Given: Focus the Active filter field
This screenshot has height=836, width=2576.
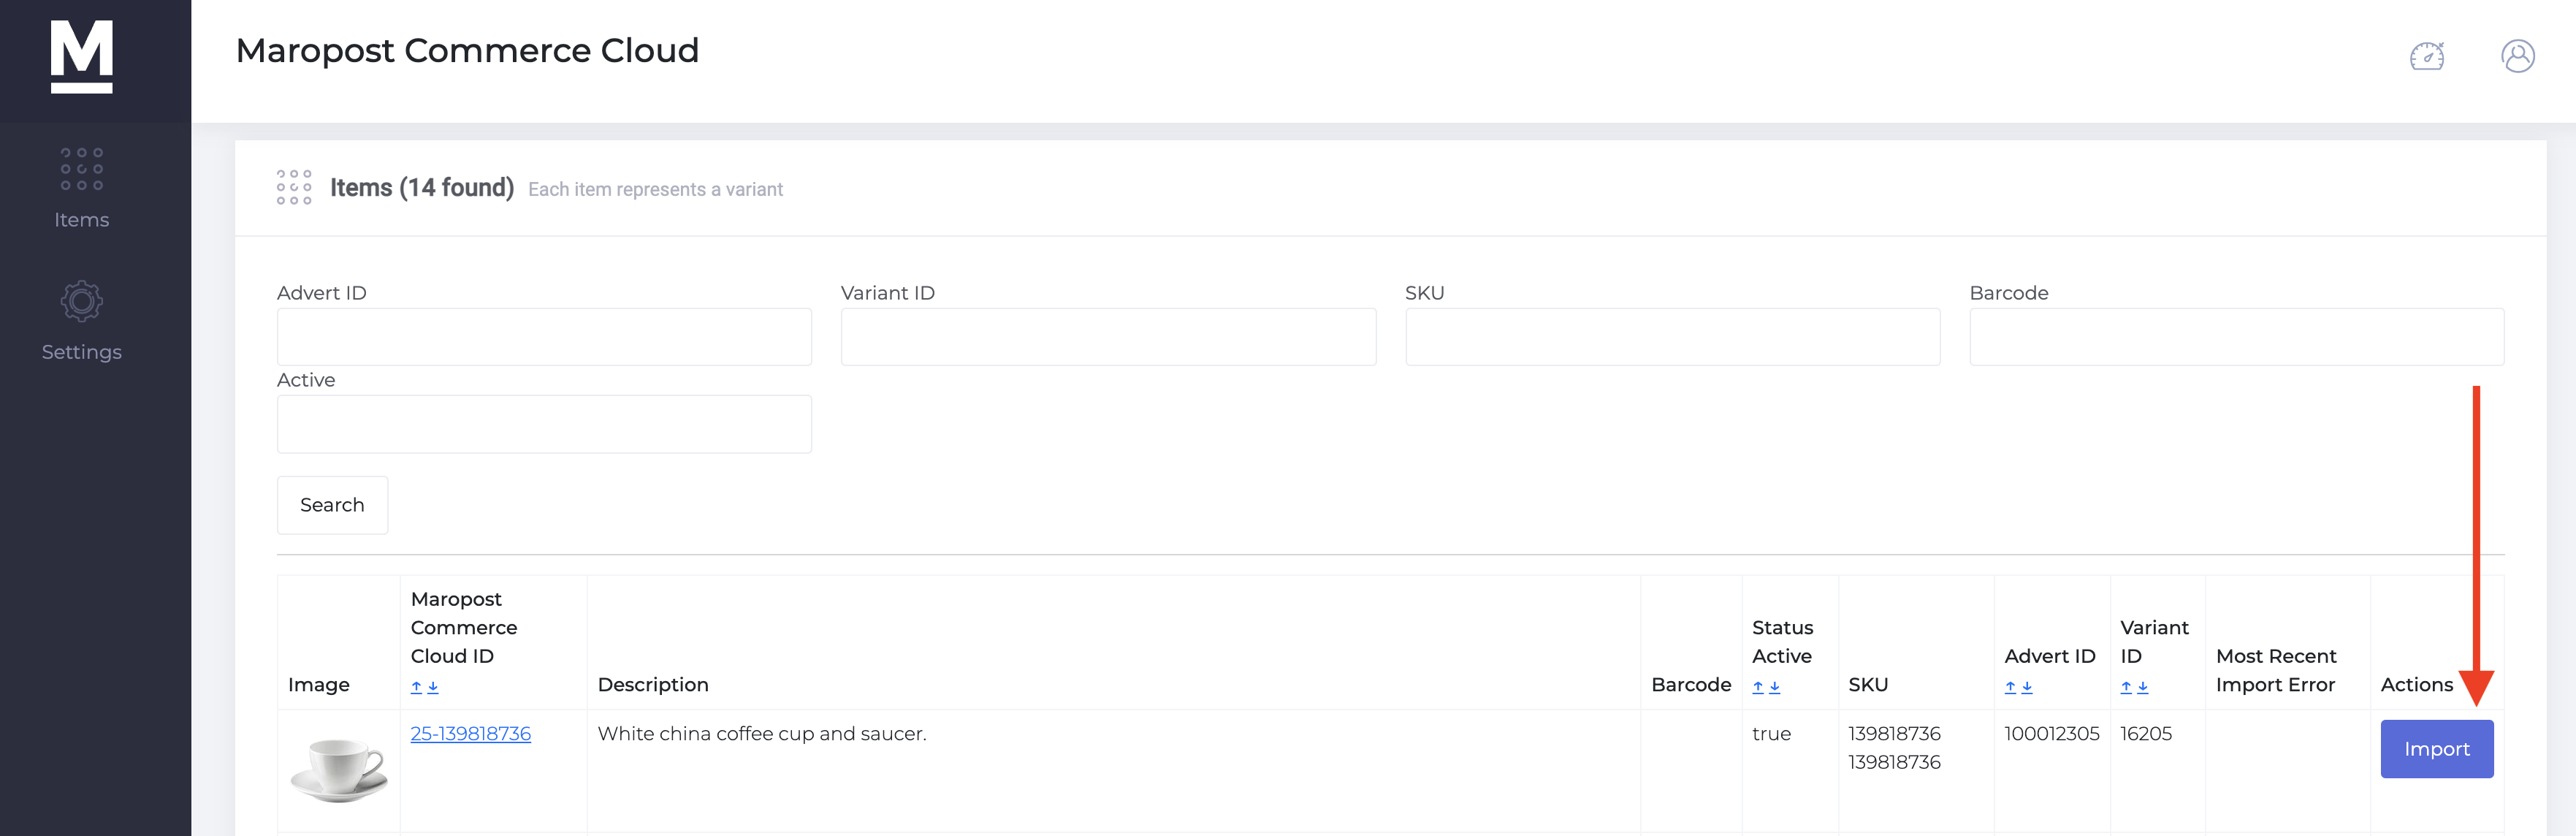Looking at the screenshot, I should [x=544, y=424].
